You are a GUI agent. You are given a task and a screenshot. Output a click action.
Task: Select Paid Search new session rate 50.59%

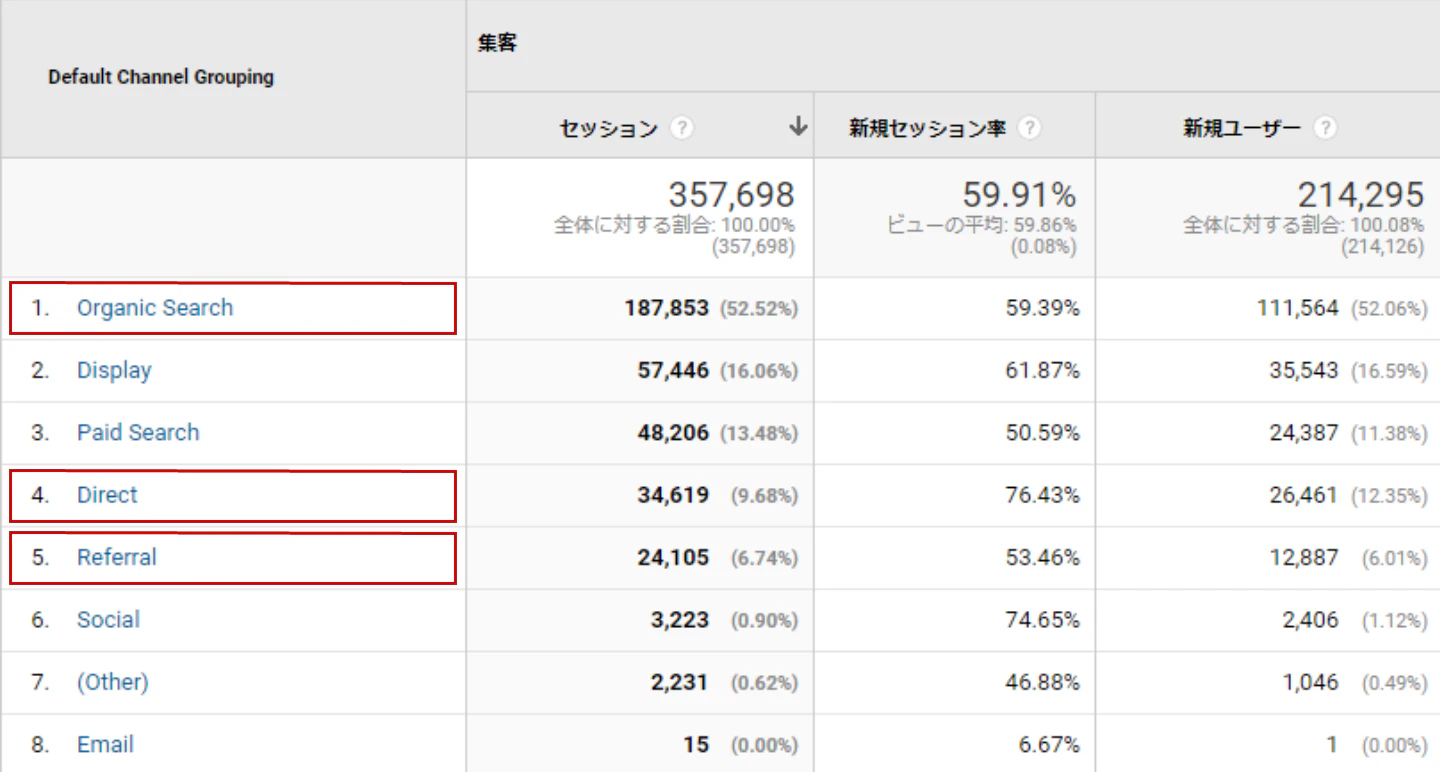pyautogui.click(x=1043, y=433)
